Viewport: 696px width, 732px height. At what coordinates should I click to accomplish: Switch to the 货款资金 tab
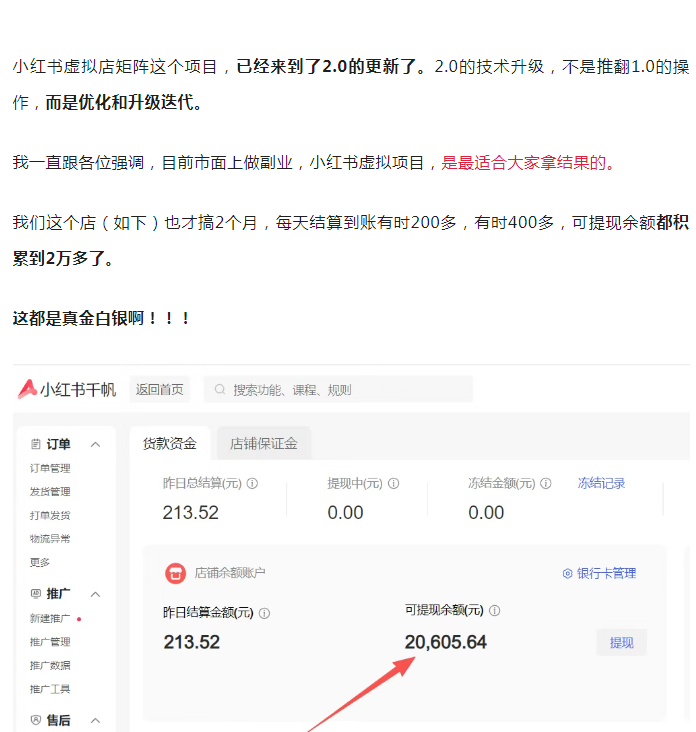coord(170,443)
